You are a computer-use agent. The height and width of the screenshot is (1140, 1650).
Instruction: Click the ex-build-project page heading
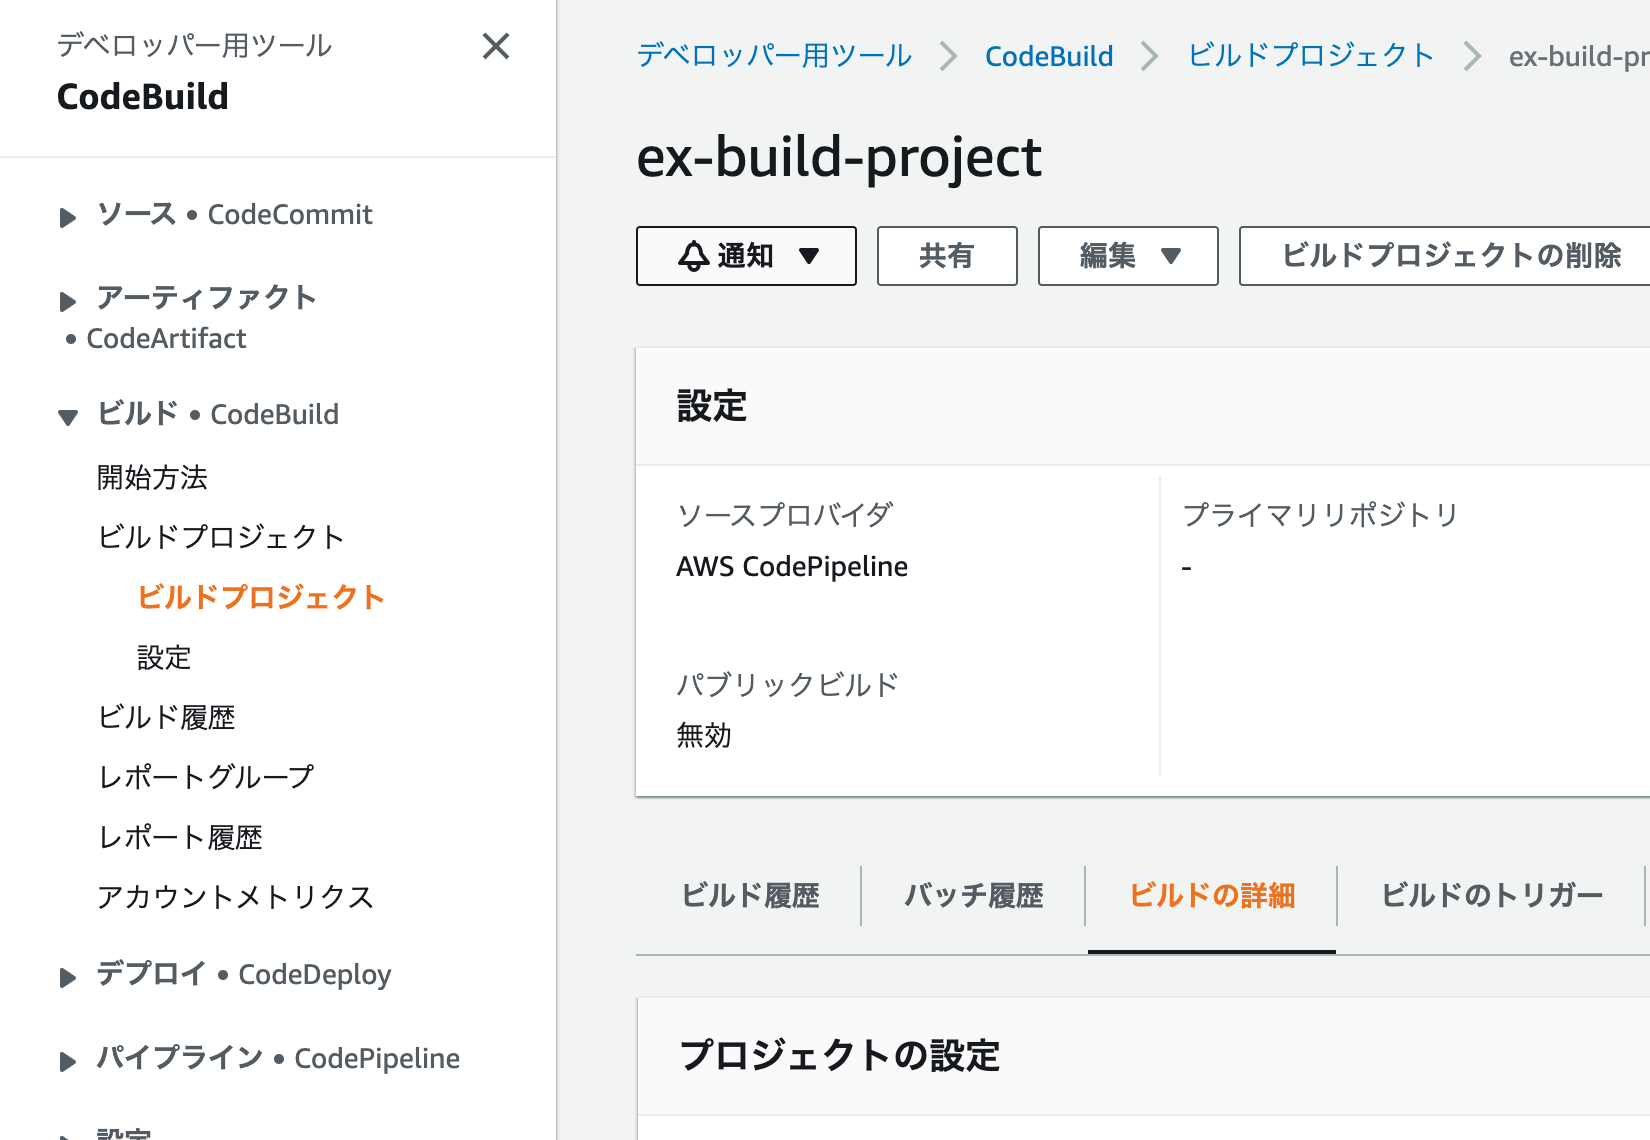click(839, 158)
